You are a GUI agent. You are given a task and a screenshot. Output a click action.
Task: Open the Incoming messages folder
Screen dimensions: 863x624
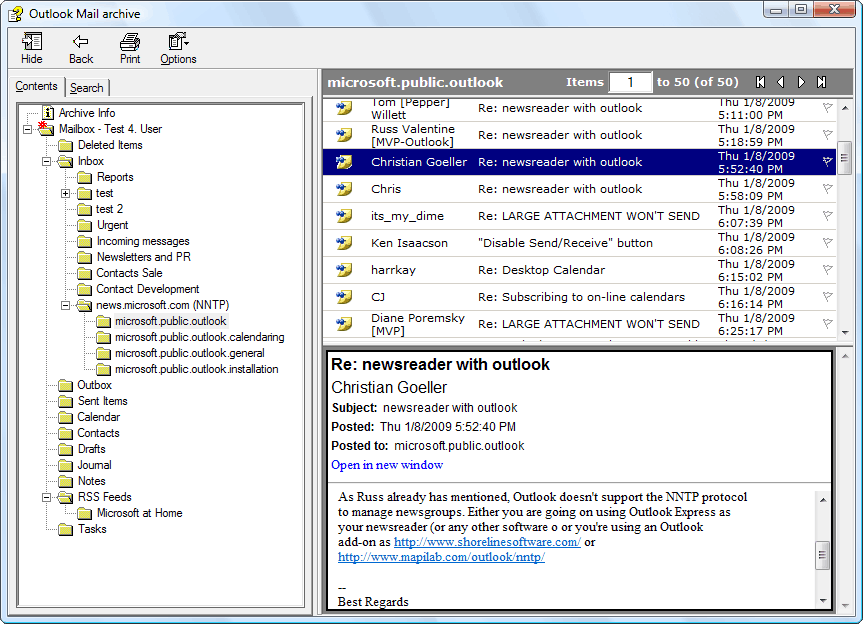[x=143, y=241]
